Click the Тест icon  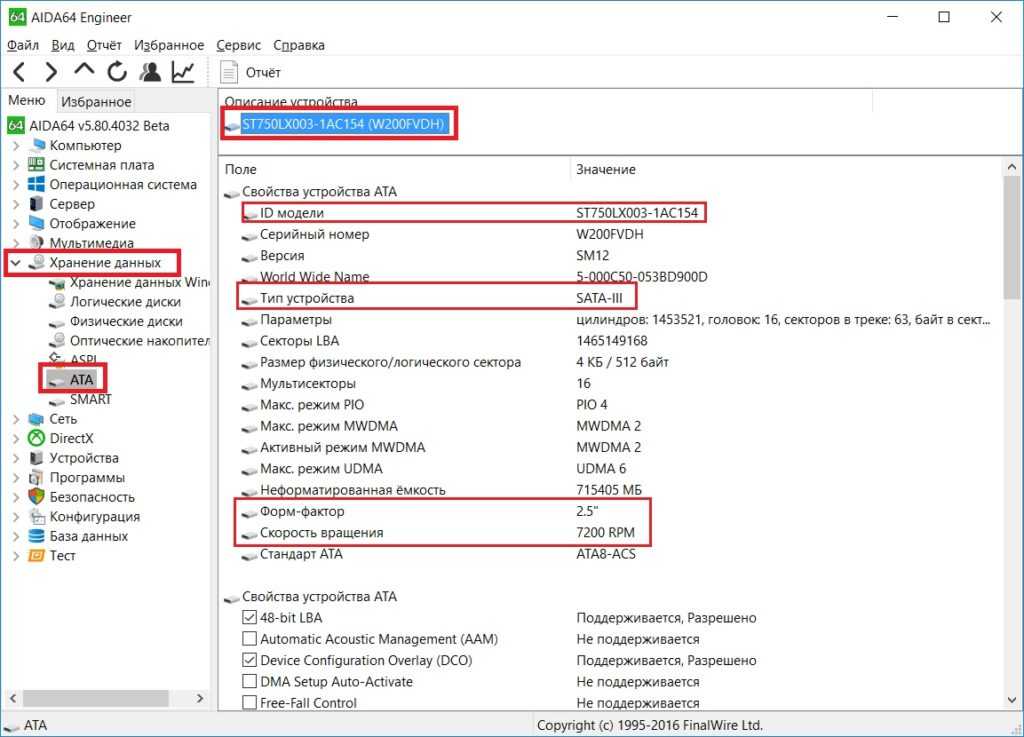[37, 556]
